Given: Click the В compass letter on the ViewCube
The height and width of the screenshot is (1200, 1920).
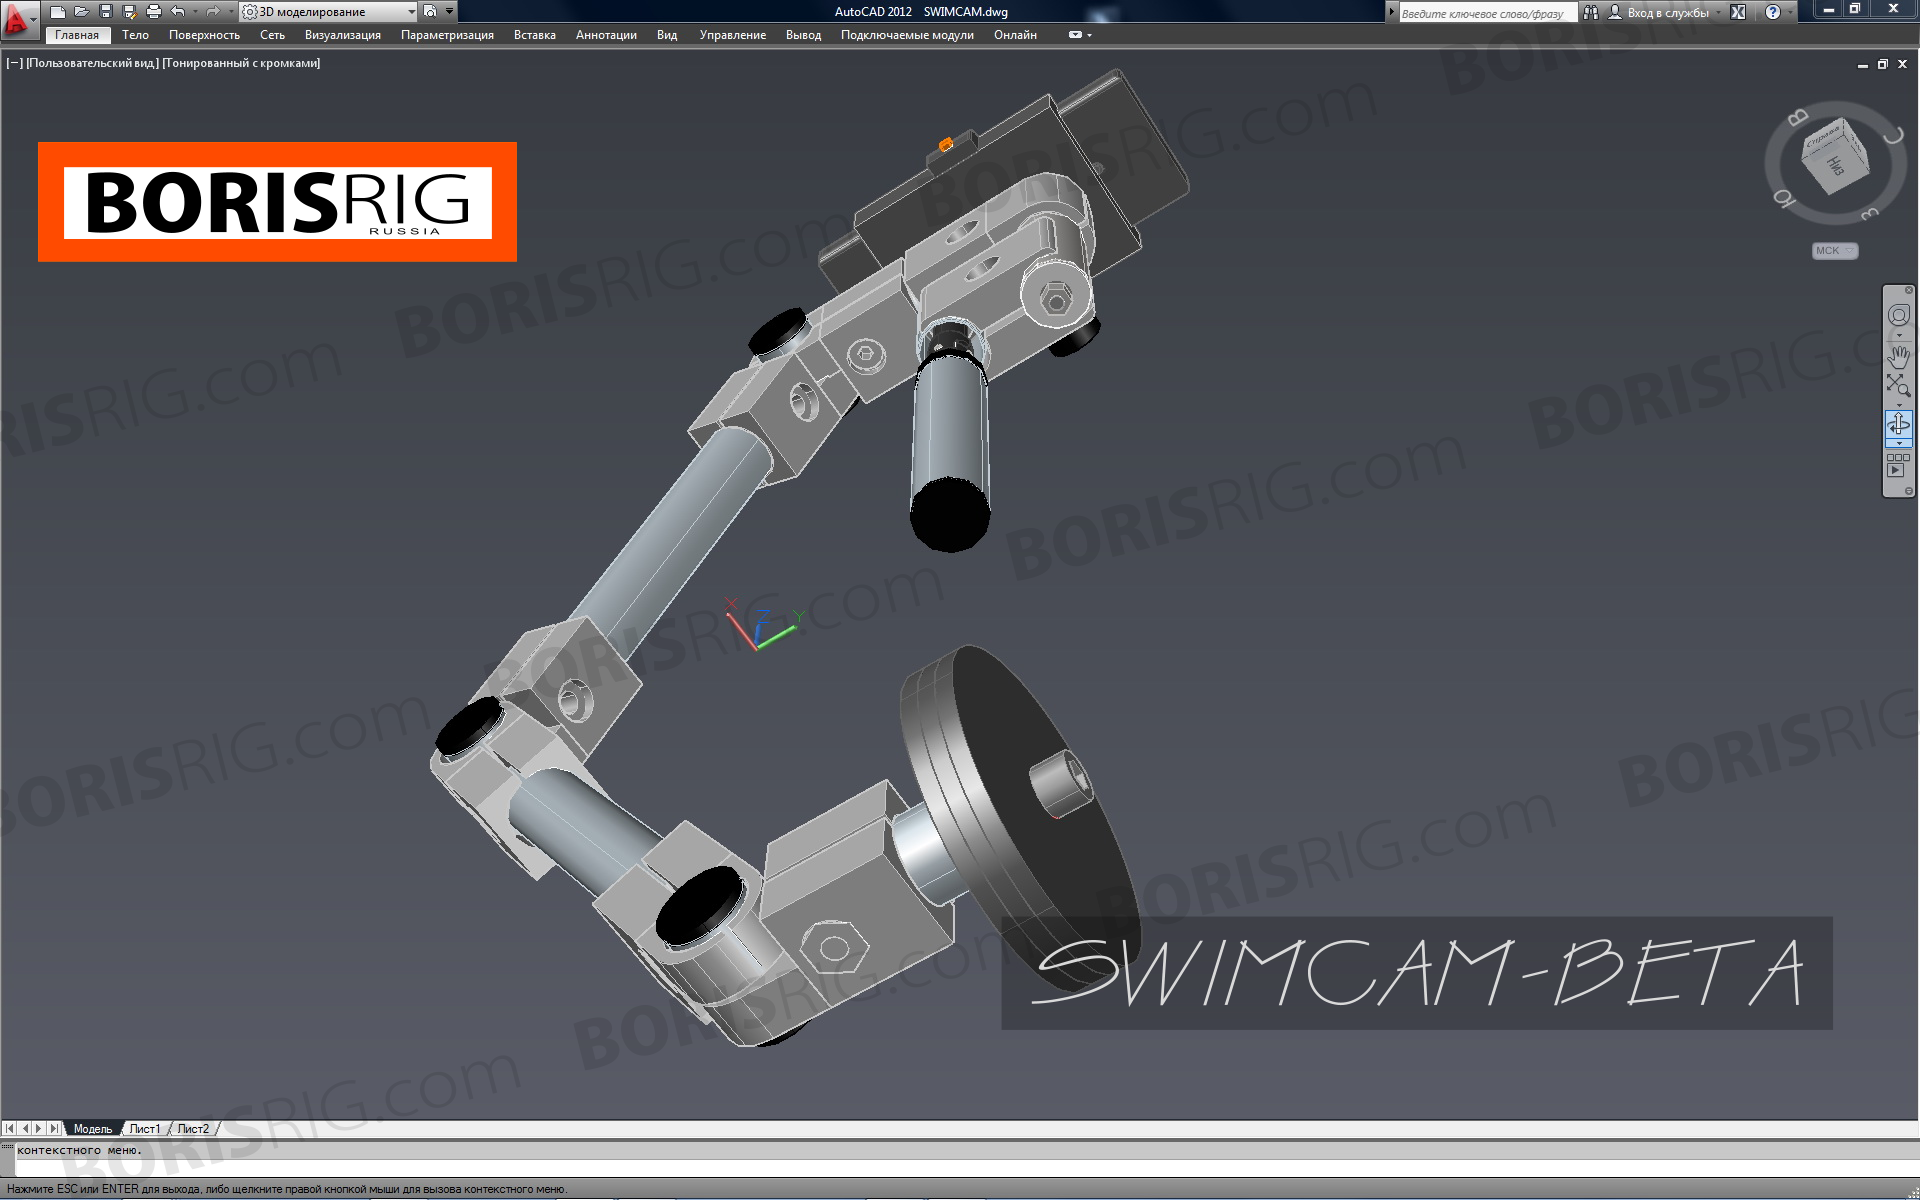Looking at the screenshot, I should [x=1798, y=117].
